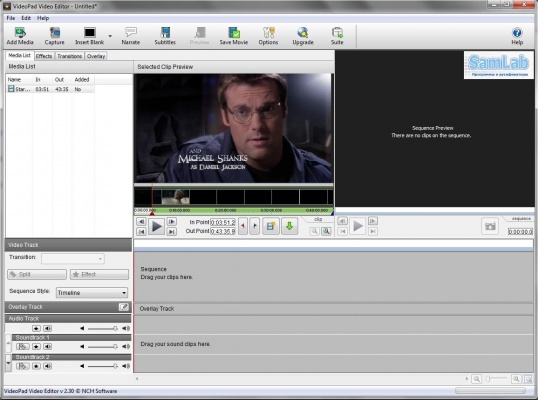This screenshot has height=400, width=538.
Task: Adjust the Soundtrack 1 volume slider
Action: pos(102,346)
